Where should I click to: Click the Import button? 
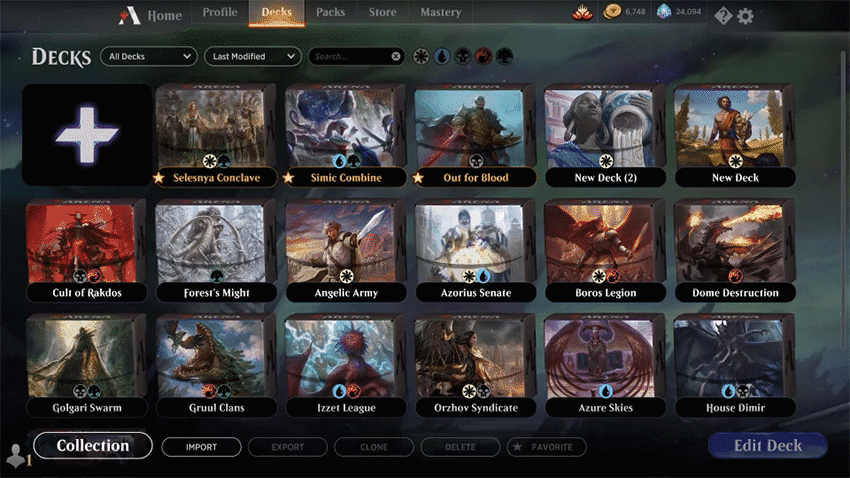click(201, 447)
